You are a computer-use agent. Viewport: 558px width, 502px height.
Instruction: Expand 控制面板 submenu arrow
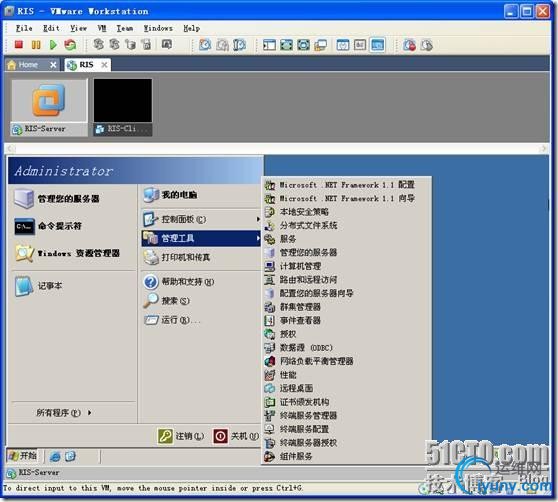258,219
